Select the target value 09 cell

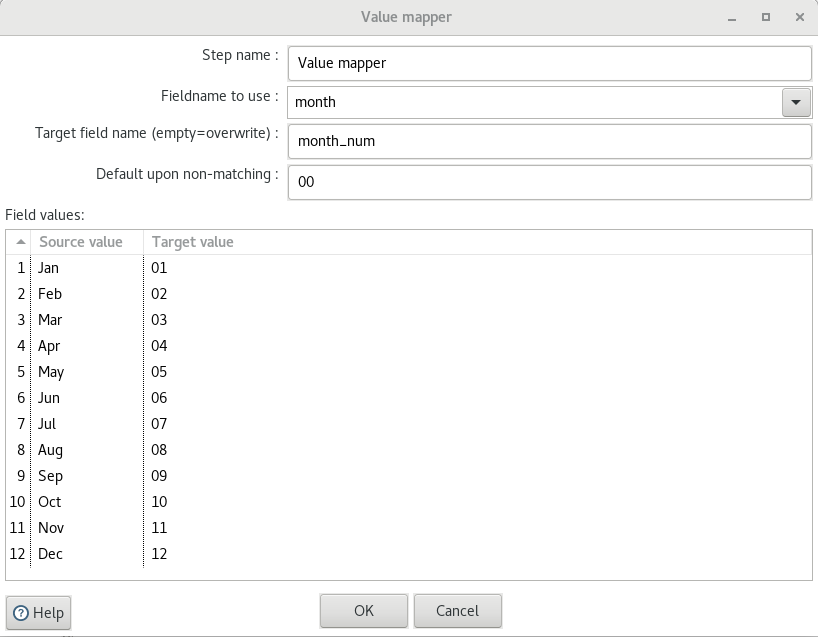pos(477,475)
